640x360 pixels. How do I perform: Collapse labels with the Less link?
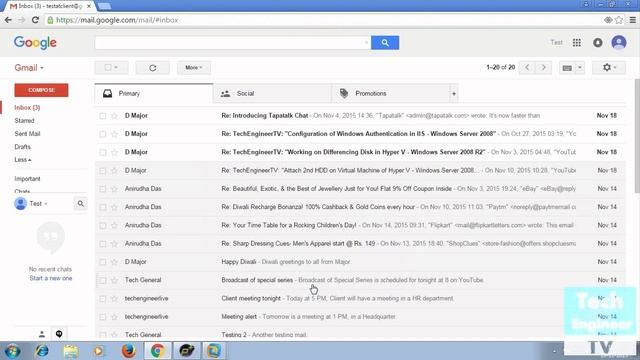click(22, 160)
